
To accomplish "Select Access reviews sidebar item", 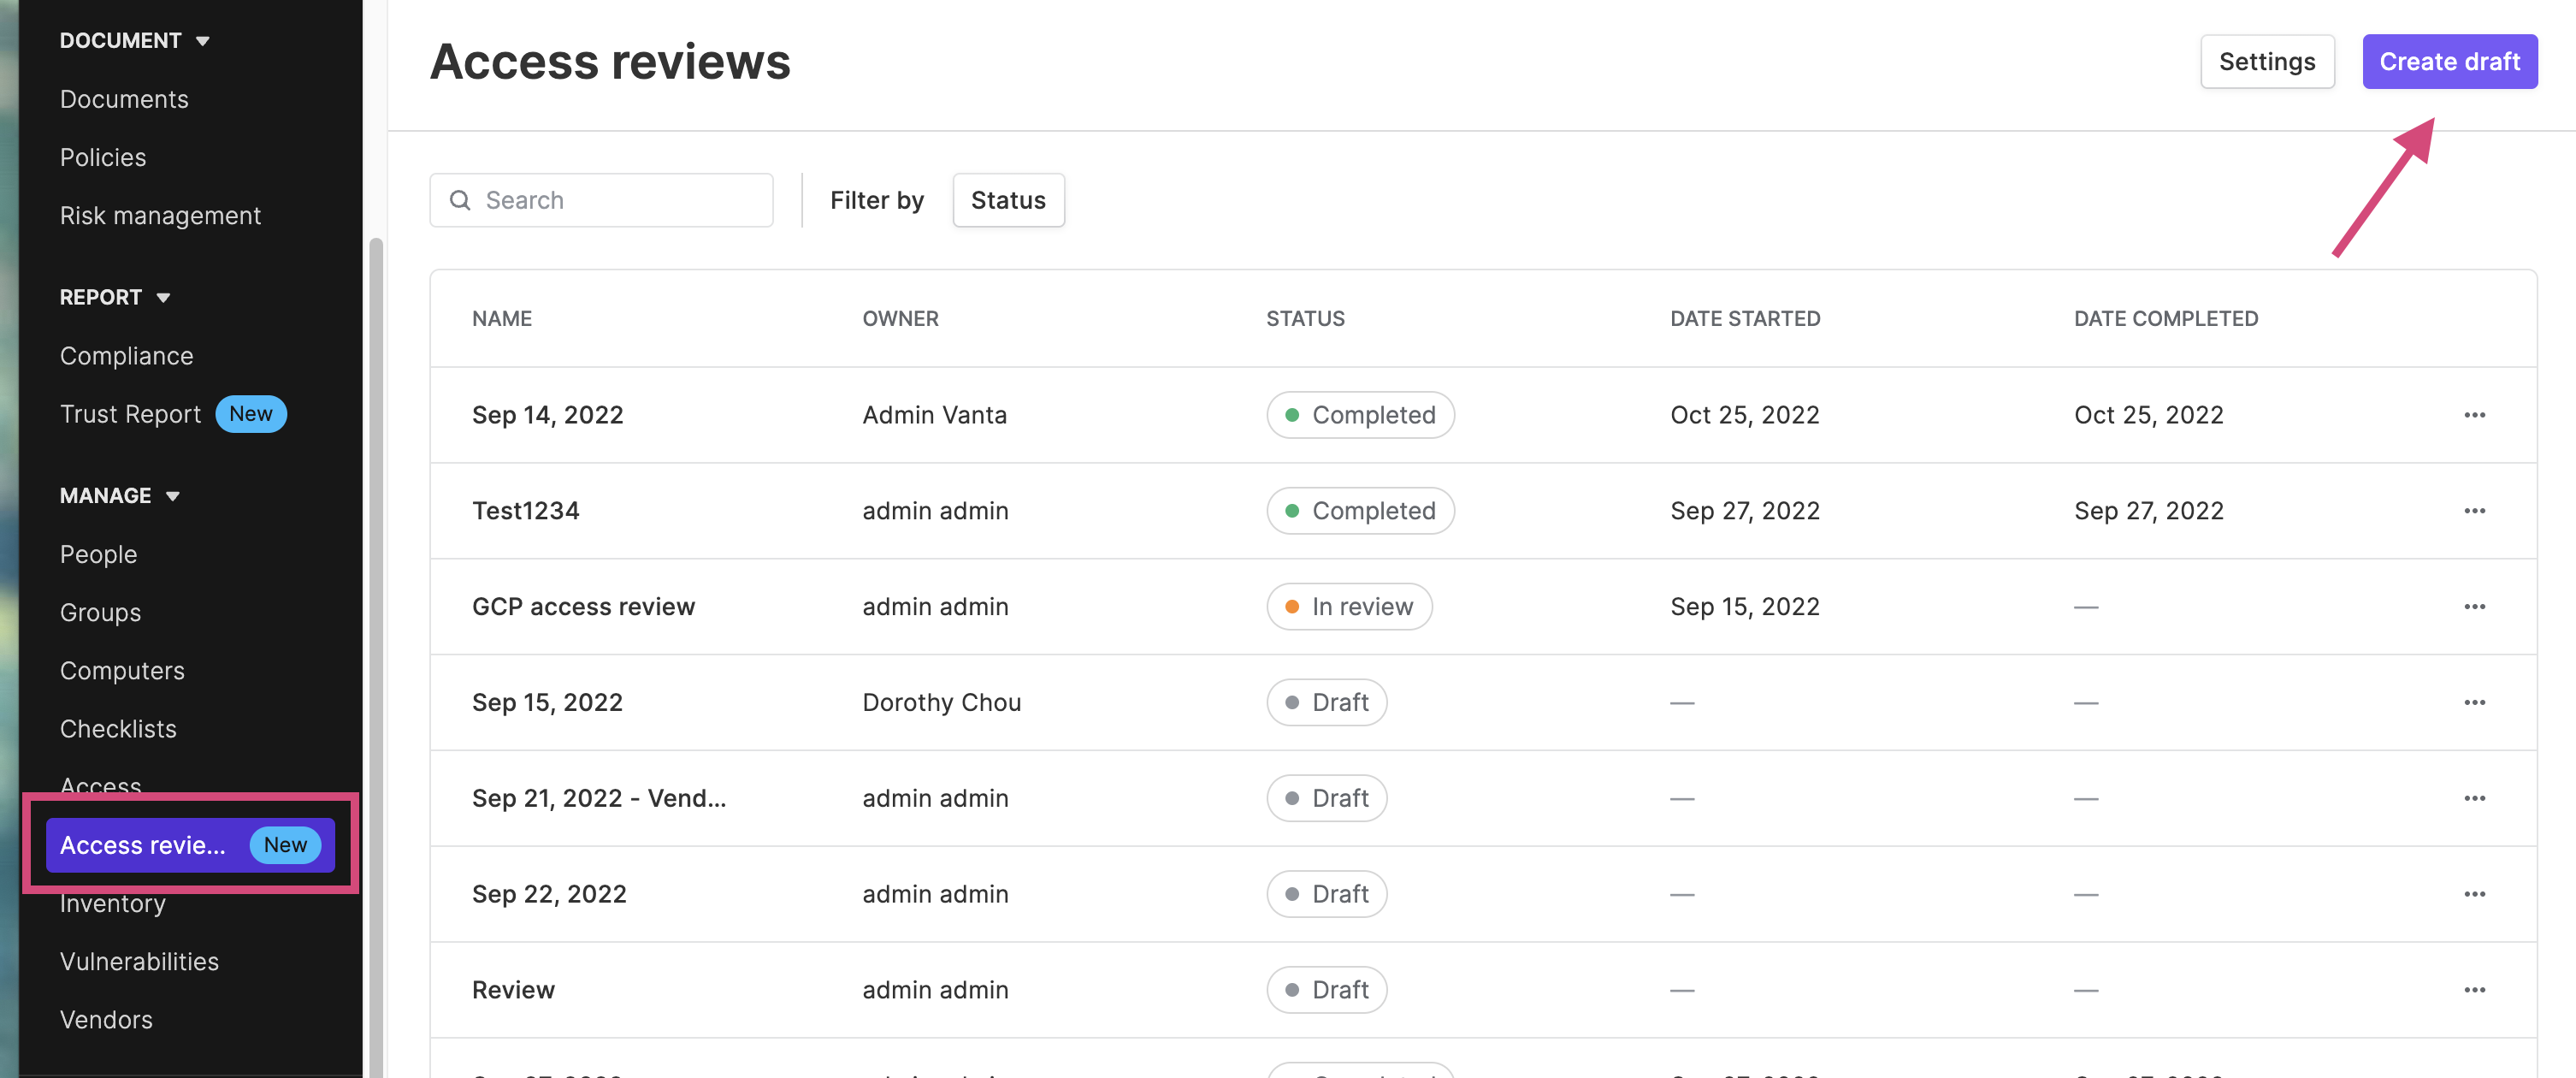I will pyautogui.click(x=190, y=845).
